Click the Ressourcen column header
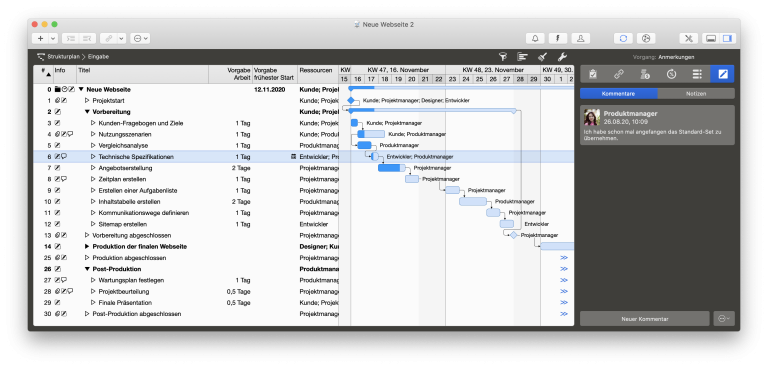The image size is (768, 368). point(318,74)
